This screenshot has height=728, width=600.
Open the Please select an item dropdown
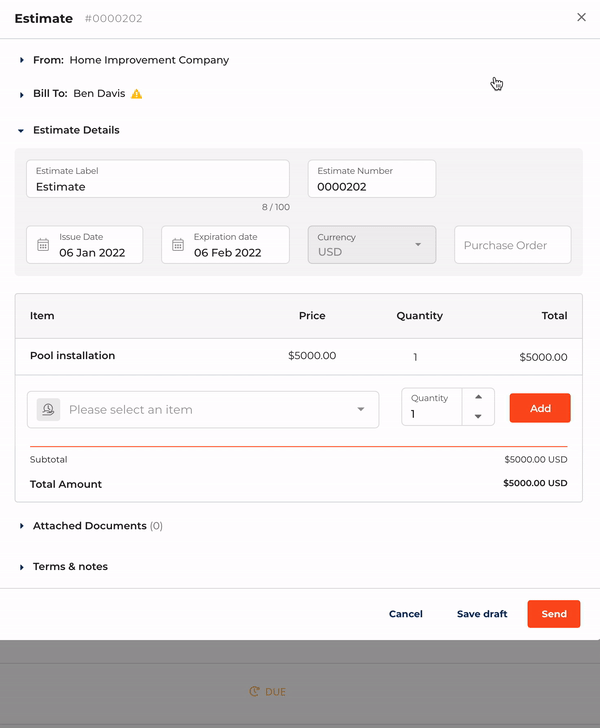point(203,410)
